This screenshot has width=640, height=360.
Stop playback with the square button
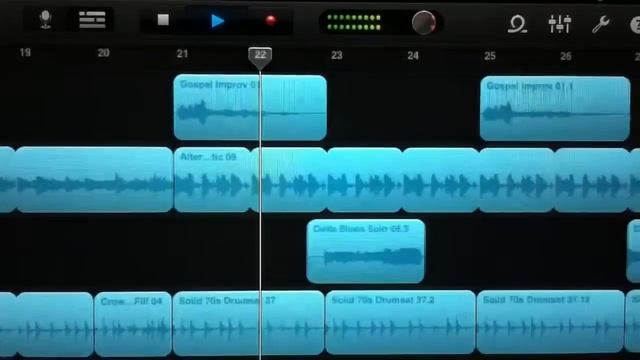[163, 20]
